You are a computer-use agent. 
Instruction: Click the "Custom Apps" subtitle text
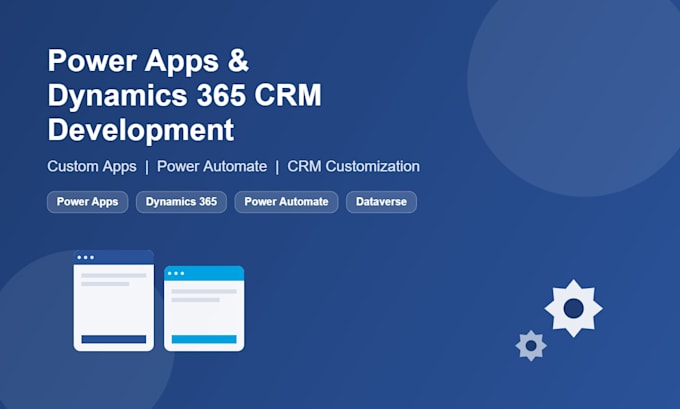pos(92,167)
